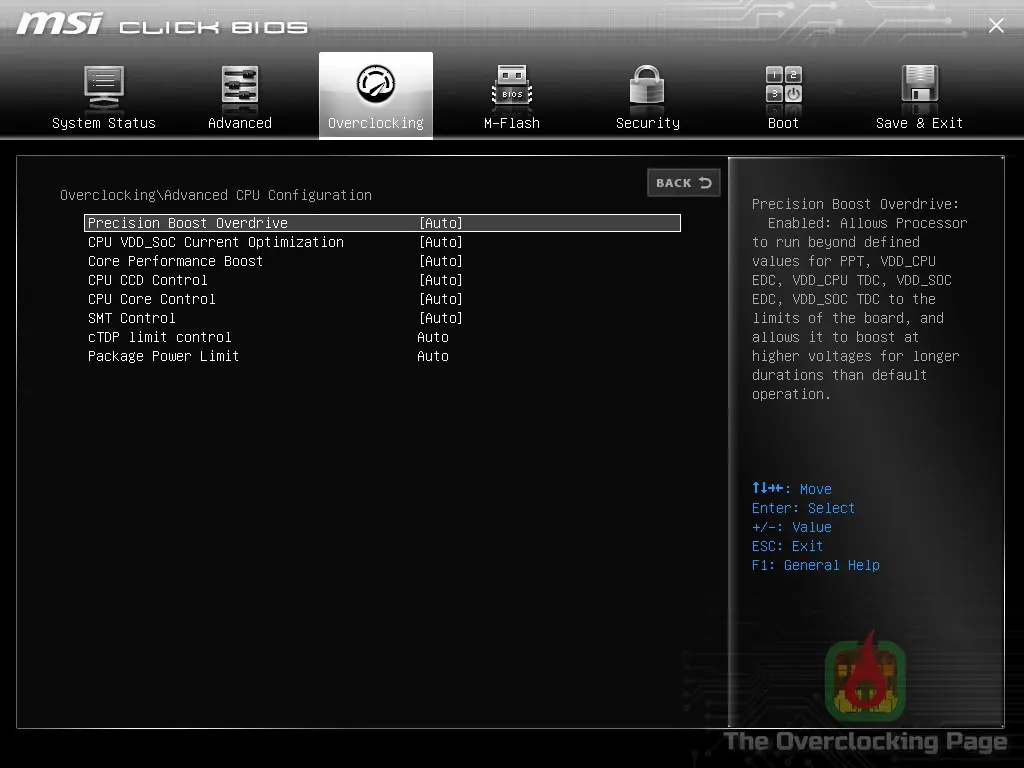Image resolution: width=1024 pixels, height=768 pixels.
Task: Go back using the BACK button
Action: click(684, 183)
